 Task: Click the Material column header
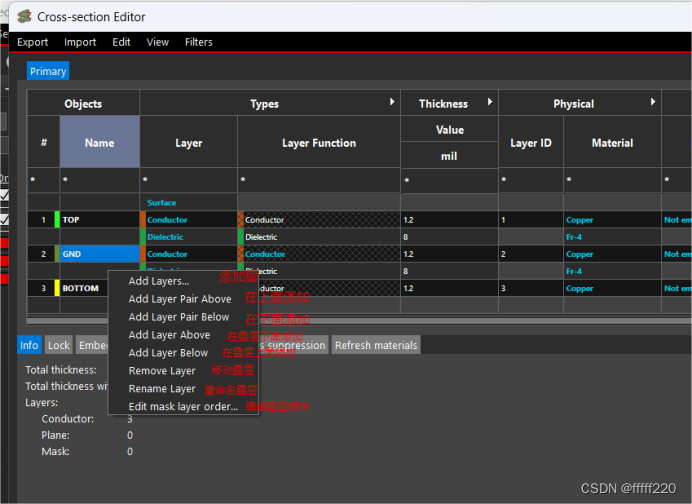click(613, 142)
